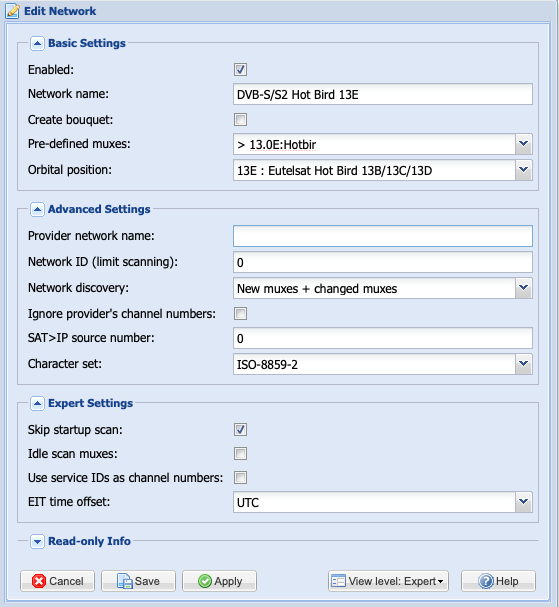This screenshot has width=559, height=607.
Task: Uncheck Skip startup scan
Action: point(240,430)
